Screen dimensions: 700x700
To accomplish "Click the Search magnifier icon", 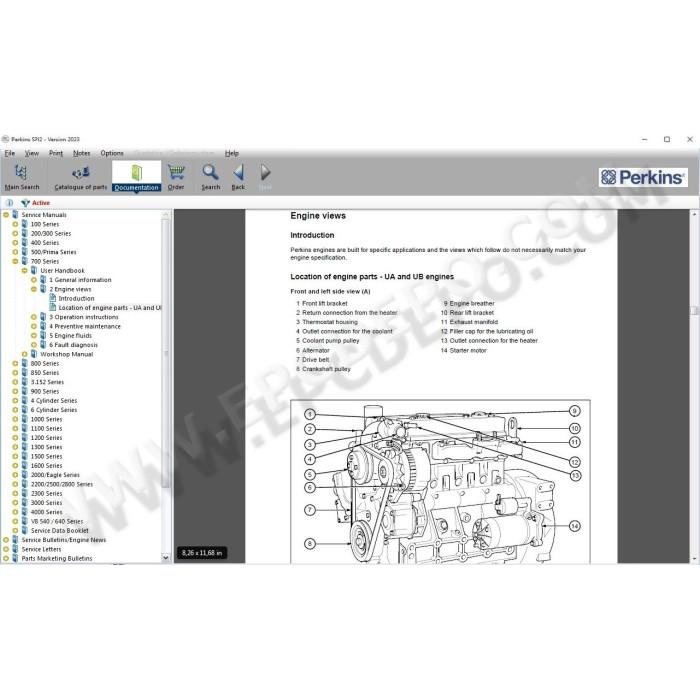I will 210,172.
